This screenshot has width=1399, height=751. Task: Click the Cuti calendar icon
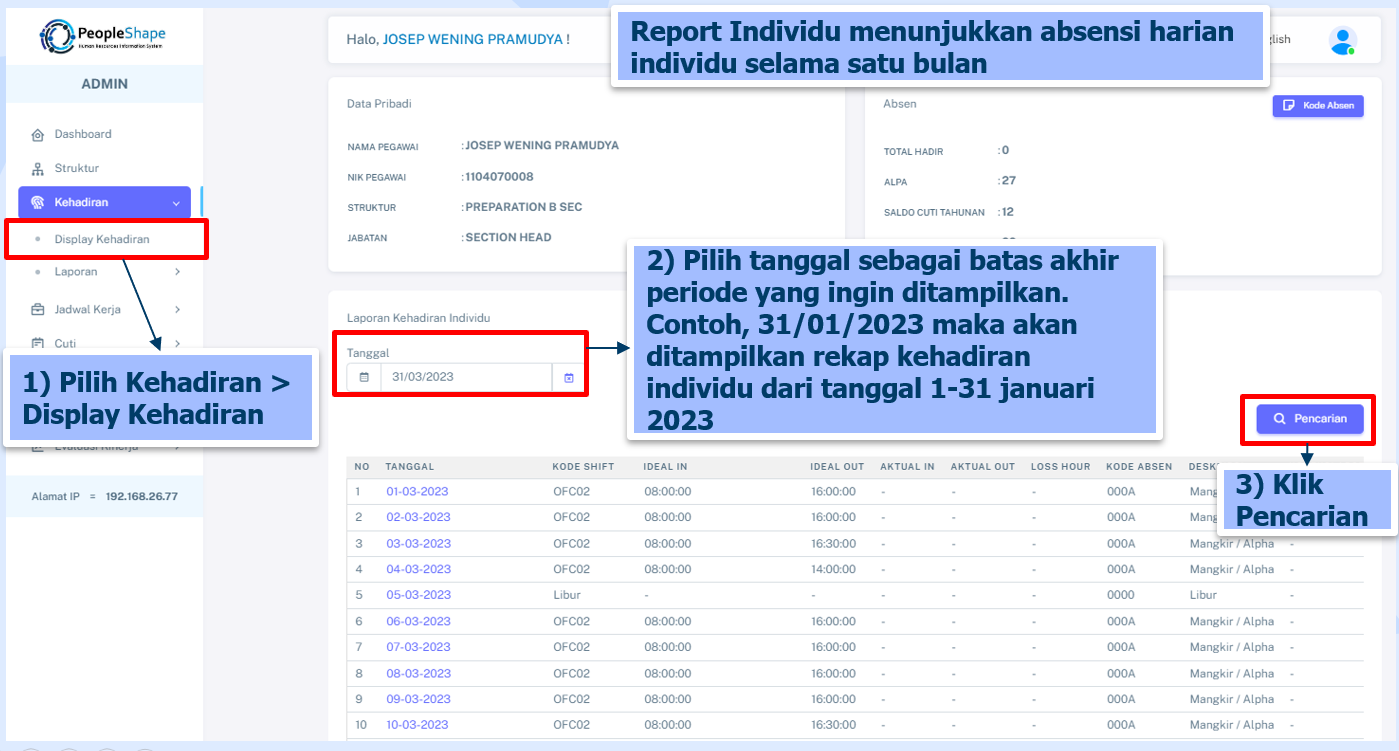coord(38,344)
